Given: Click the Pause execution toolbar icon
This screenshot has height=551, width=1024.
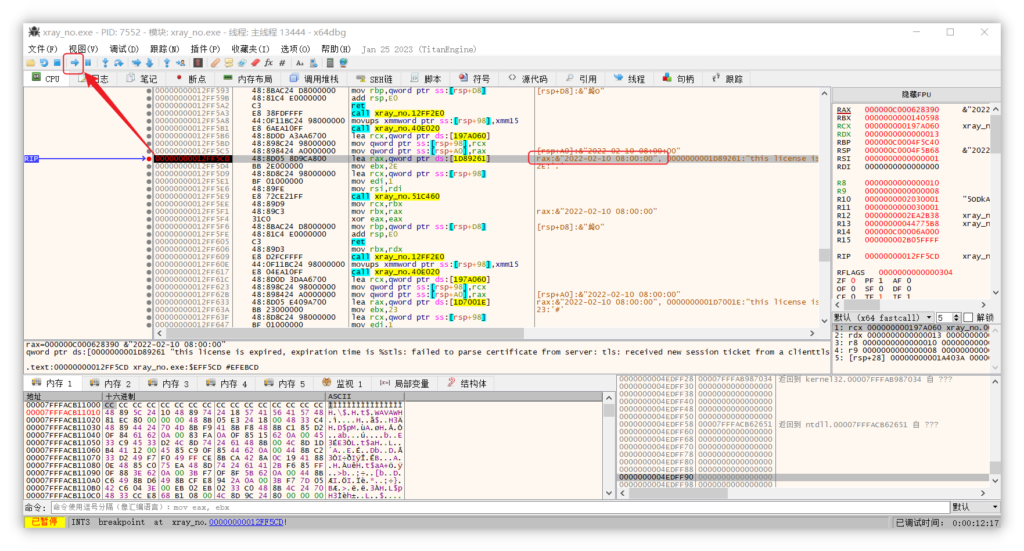Looking at the screenshot, I should [x=88, y=63].
